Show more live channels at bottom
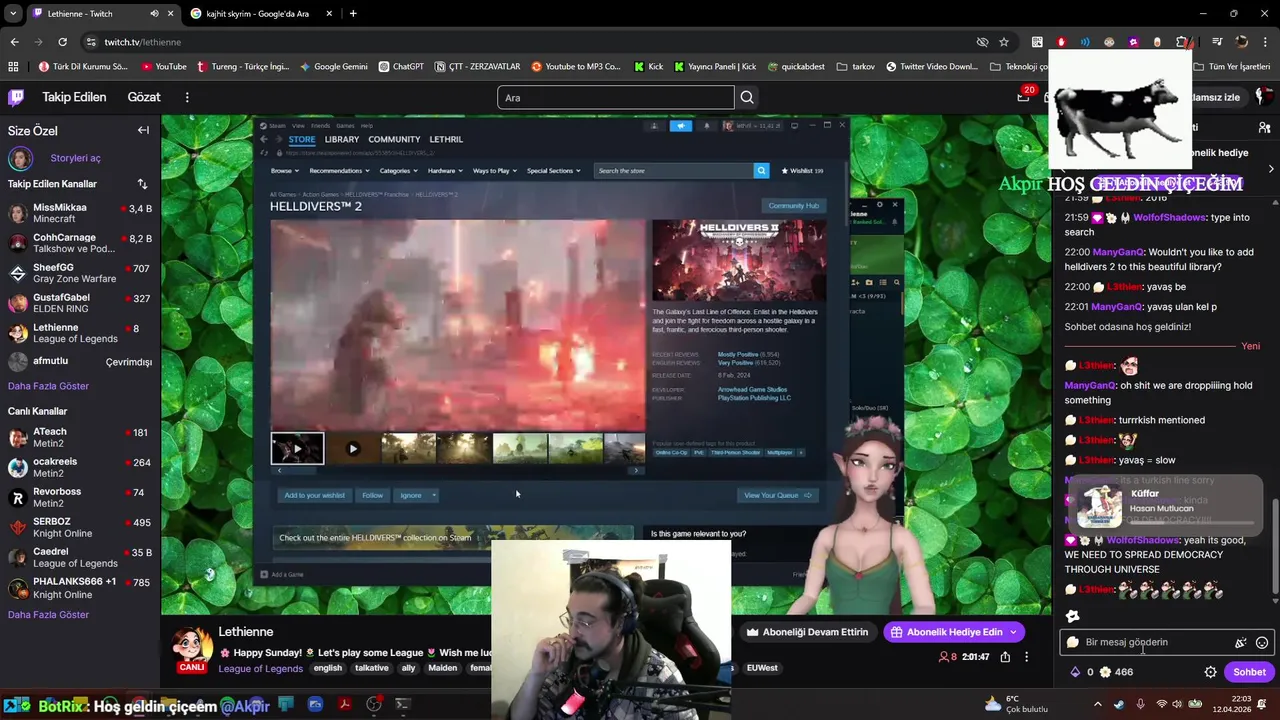The image size is (1280, 720). 48,615
